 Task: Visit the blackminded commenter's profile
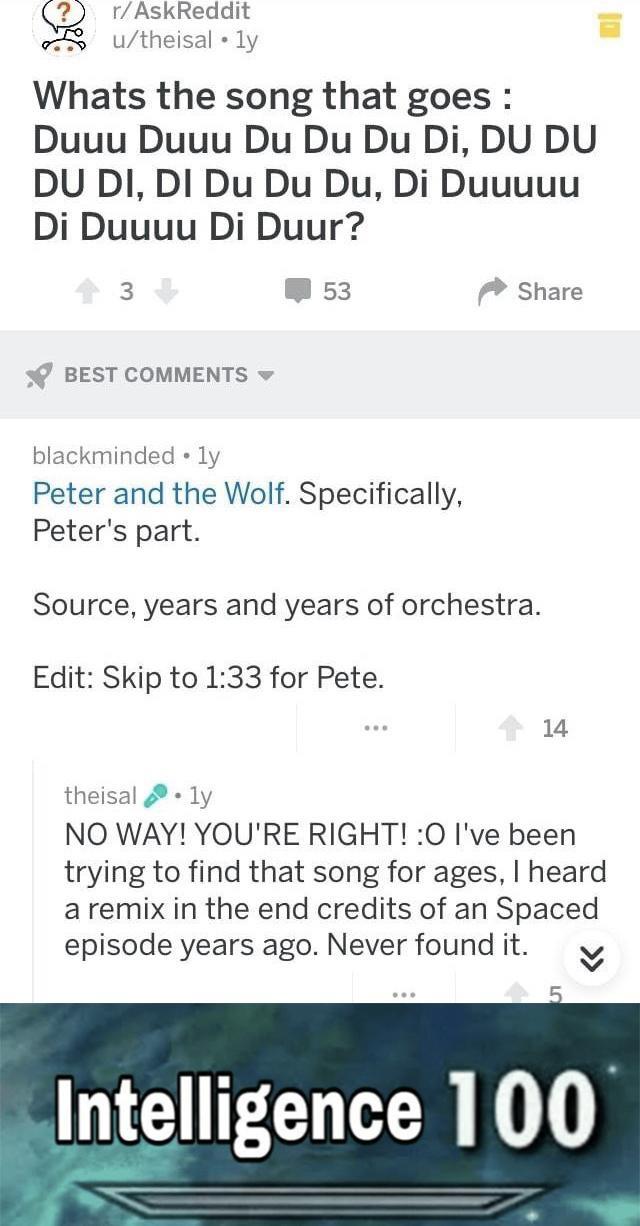(x=104, y=456)
